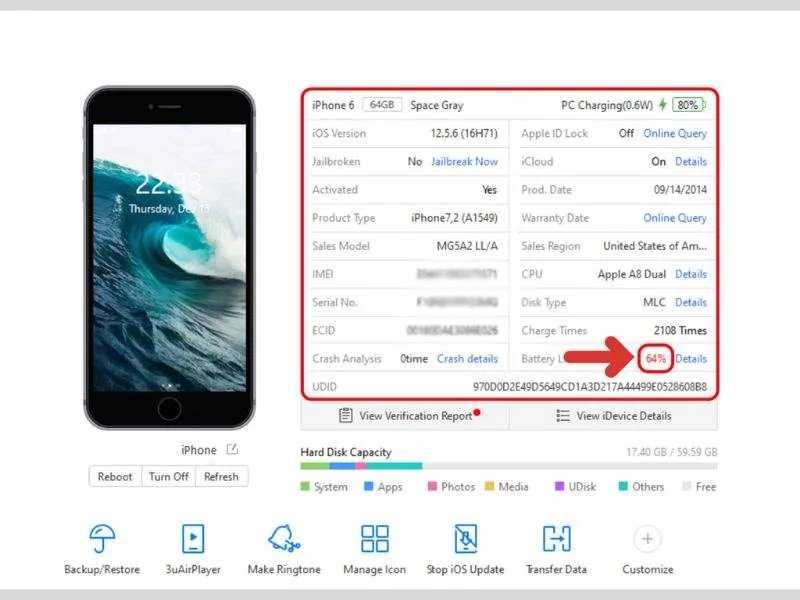Click the MLC disk type value

tap(654, 302)
